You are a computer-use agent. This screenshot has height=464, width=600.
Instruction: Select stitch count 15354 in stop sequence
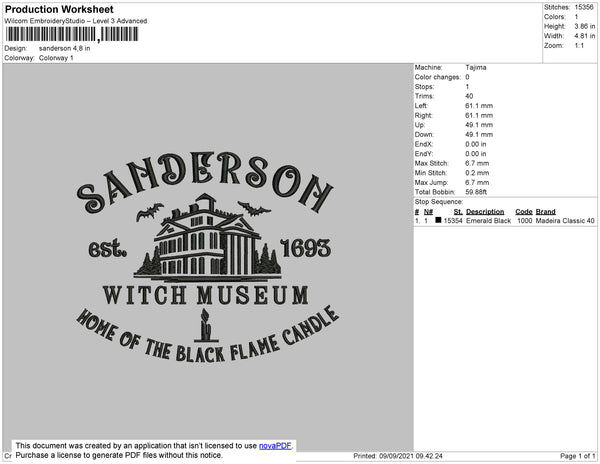[x=453, y=221]
